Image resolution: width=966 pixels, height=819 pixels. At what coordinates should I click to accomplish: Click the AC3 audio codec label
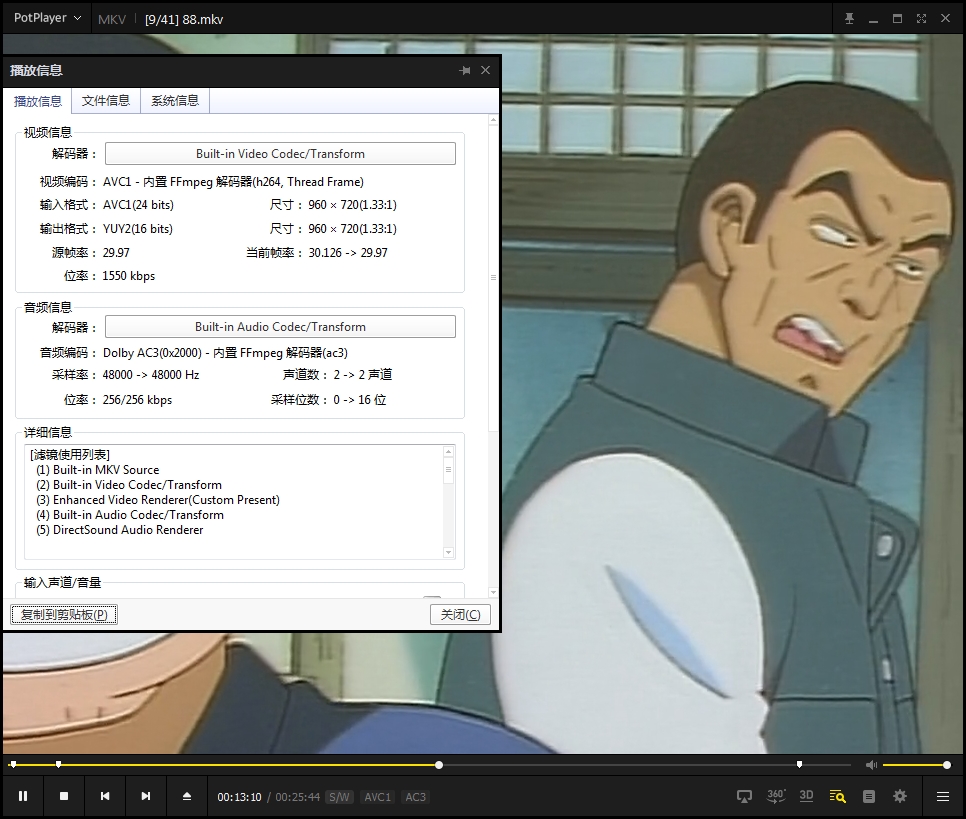click(415, 797)
